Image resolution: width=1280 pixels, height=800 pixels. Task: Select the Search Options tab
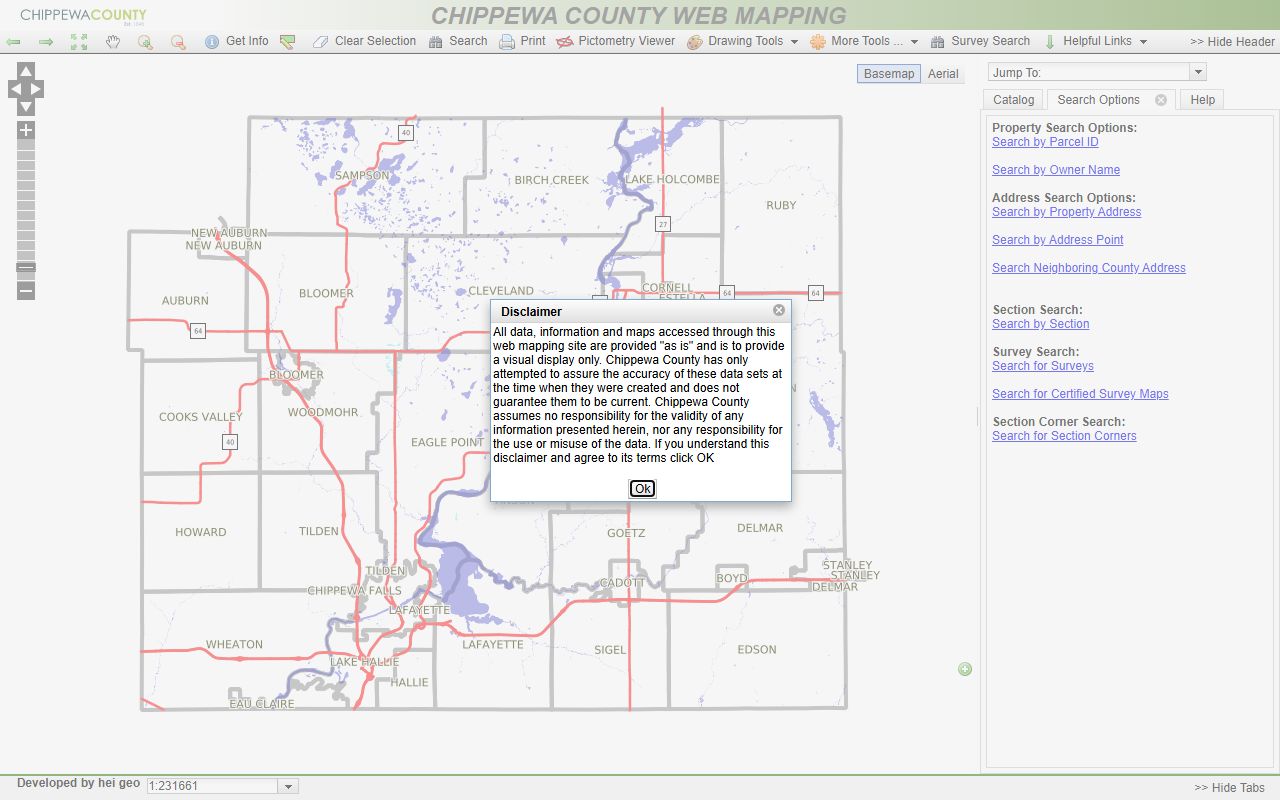1098,100
